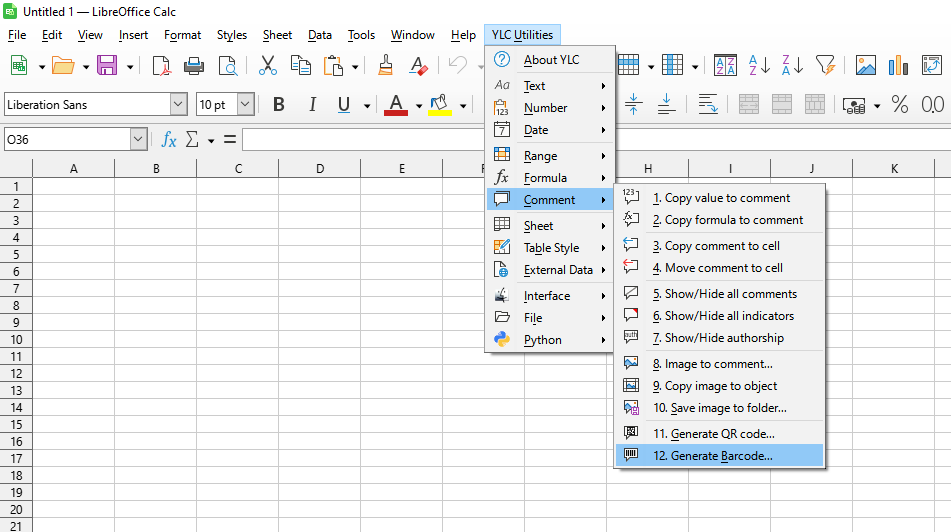Open the Table Style submenu
The height and width of the screenshot is (532, 951).
[551, 248]
